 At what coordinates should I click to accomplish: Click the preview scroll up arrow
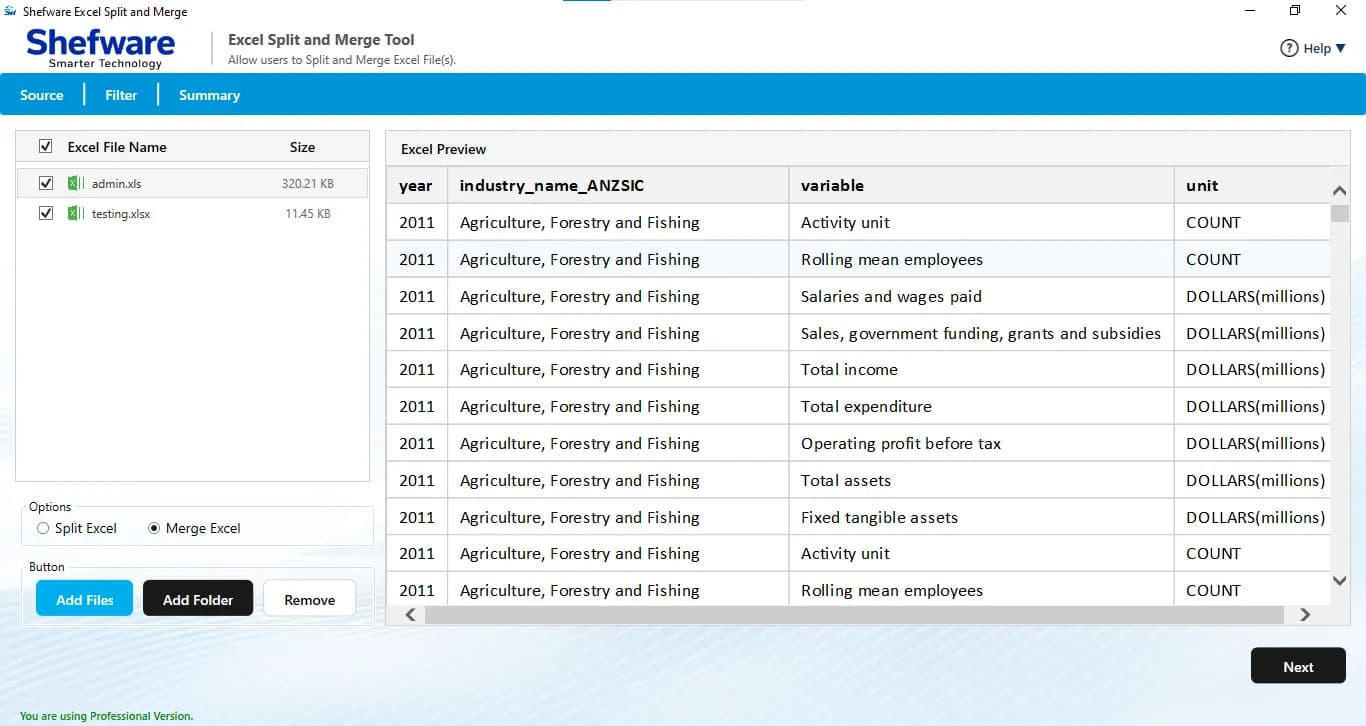click(1340, 191)
